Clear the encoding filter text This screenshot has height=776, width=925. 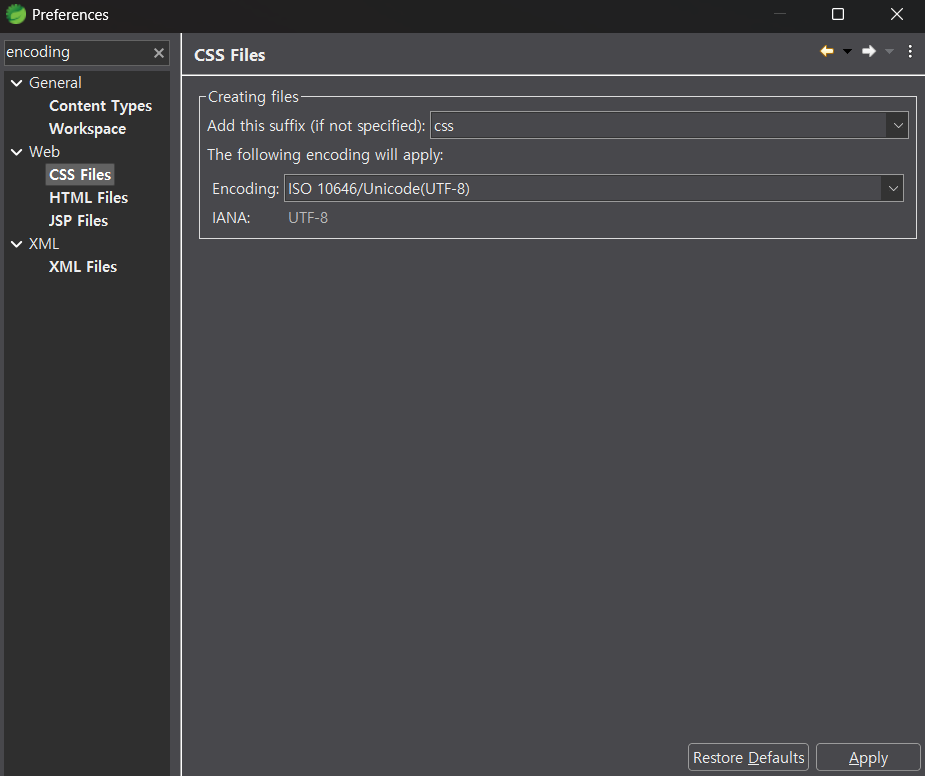click(159, 53)
